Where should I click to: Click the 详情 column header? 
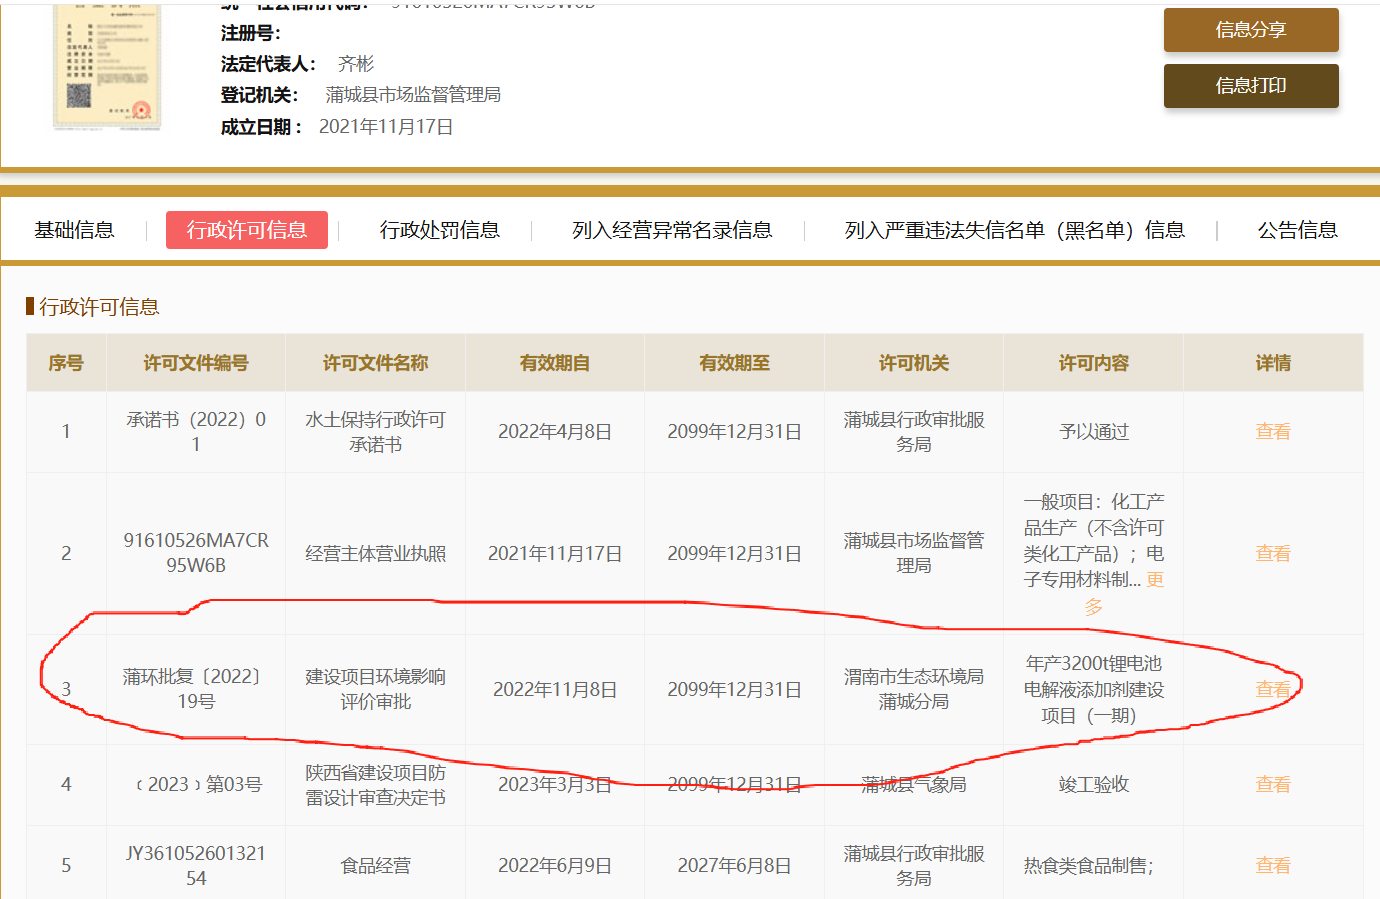click(x=1273, y=363)
